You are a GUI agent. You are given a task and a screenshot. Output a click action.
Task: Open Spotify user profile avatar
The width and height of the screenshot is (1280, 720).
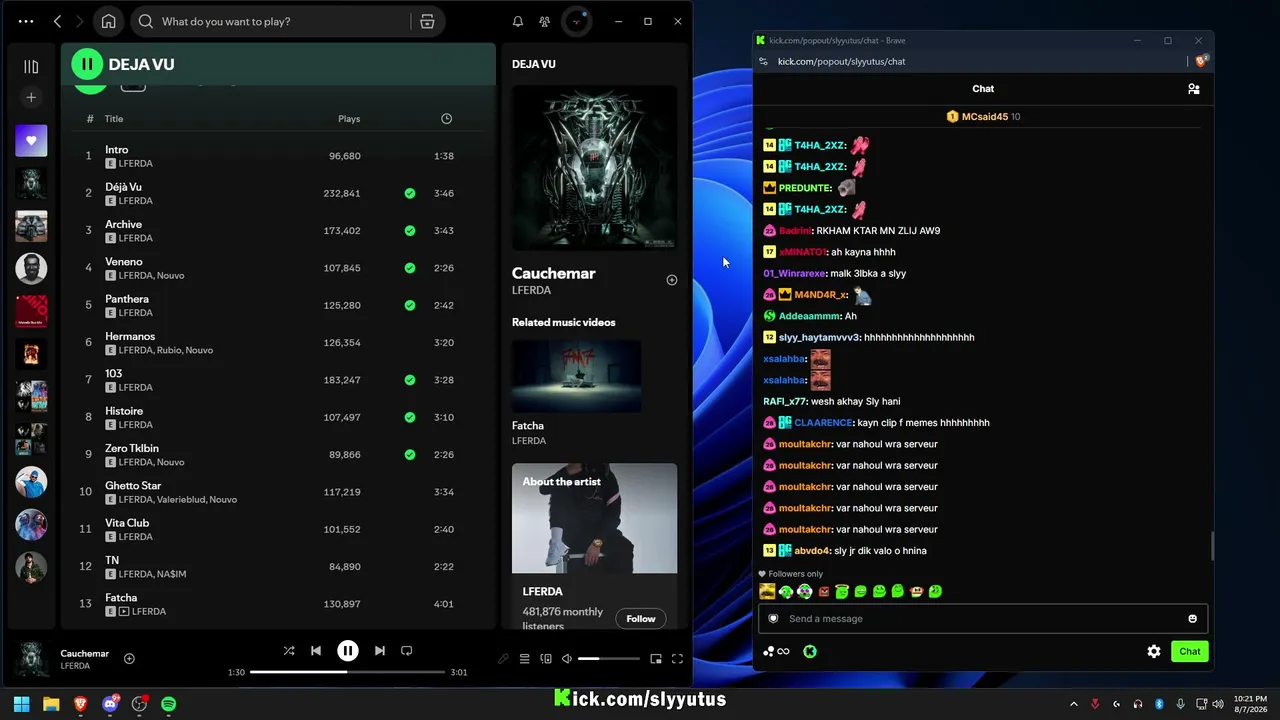click(577, 21)
